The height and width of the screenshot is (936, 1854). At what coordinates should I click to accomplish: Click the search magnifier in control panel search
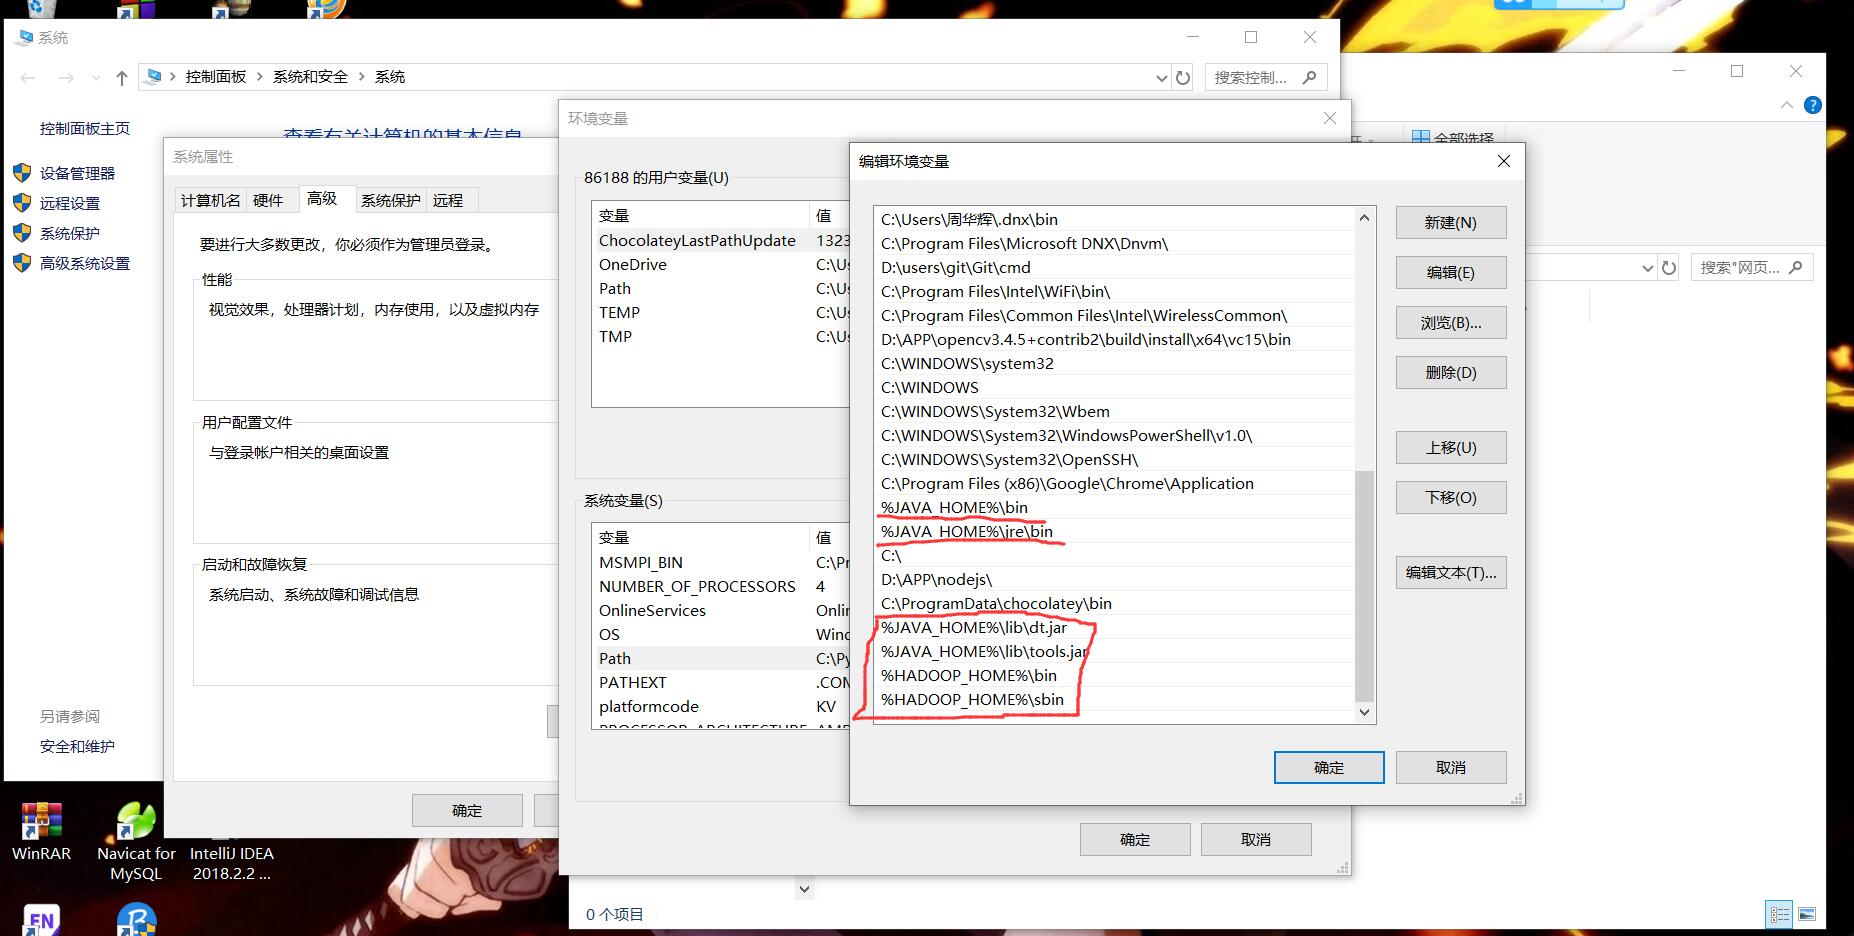tap(1309, 77)
